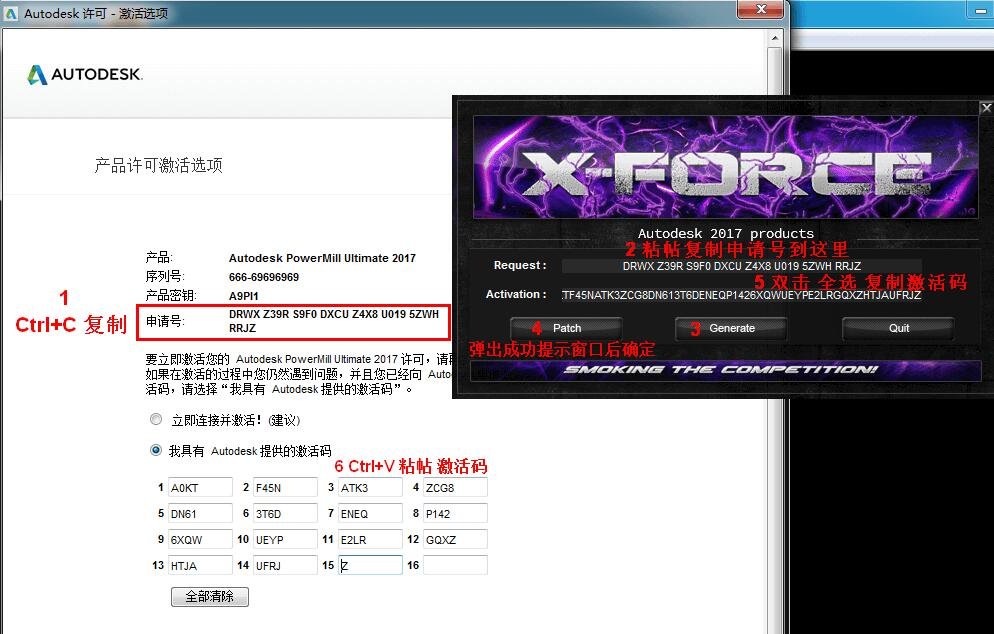This screenshot has height=634, width=994.
Task: Click activation code box 11 containing E2LR
Action: tap(370, 540)
